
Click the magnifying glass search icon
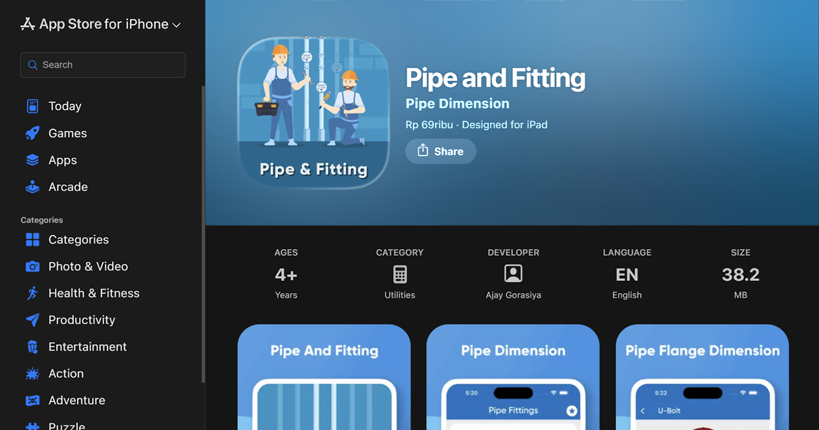(32, 65)
